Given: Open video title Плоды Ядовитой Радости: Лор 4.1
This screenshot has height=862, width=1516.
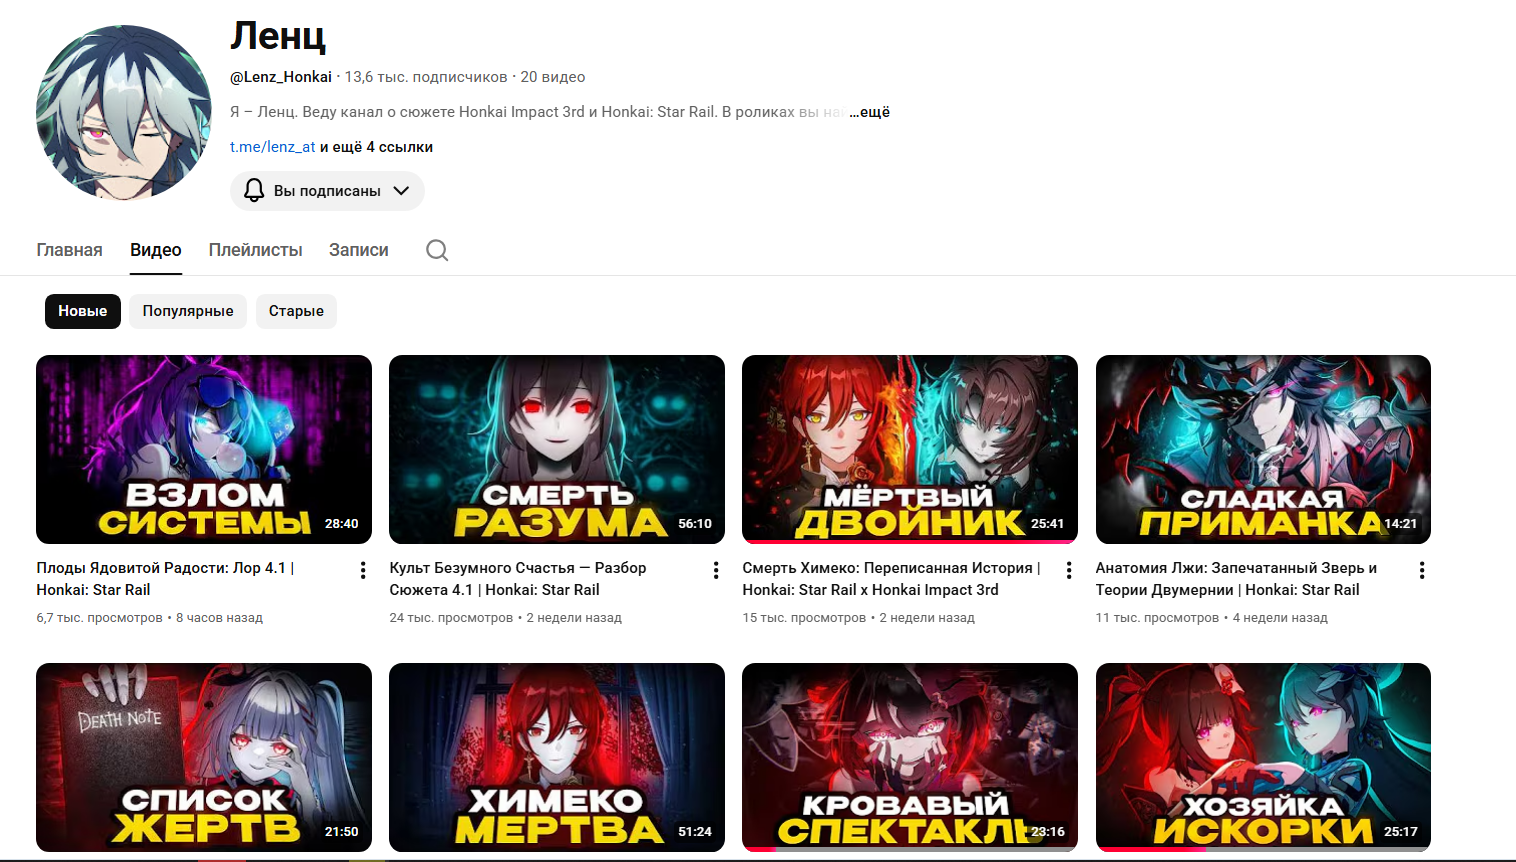Looking at the screenshot, I should 165,579.
